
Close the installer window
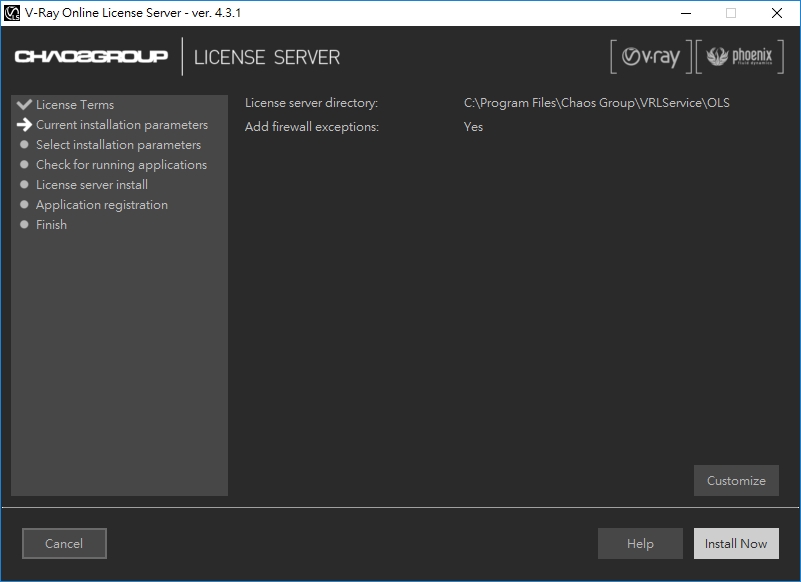tap(776, 13)
